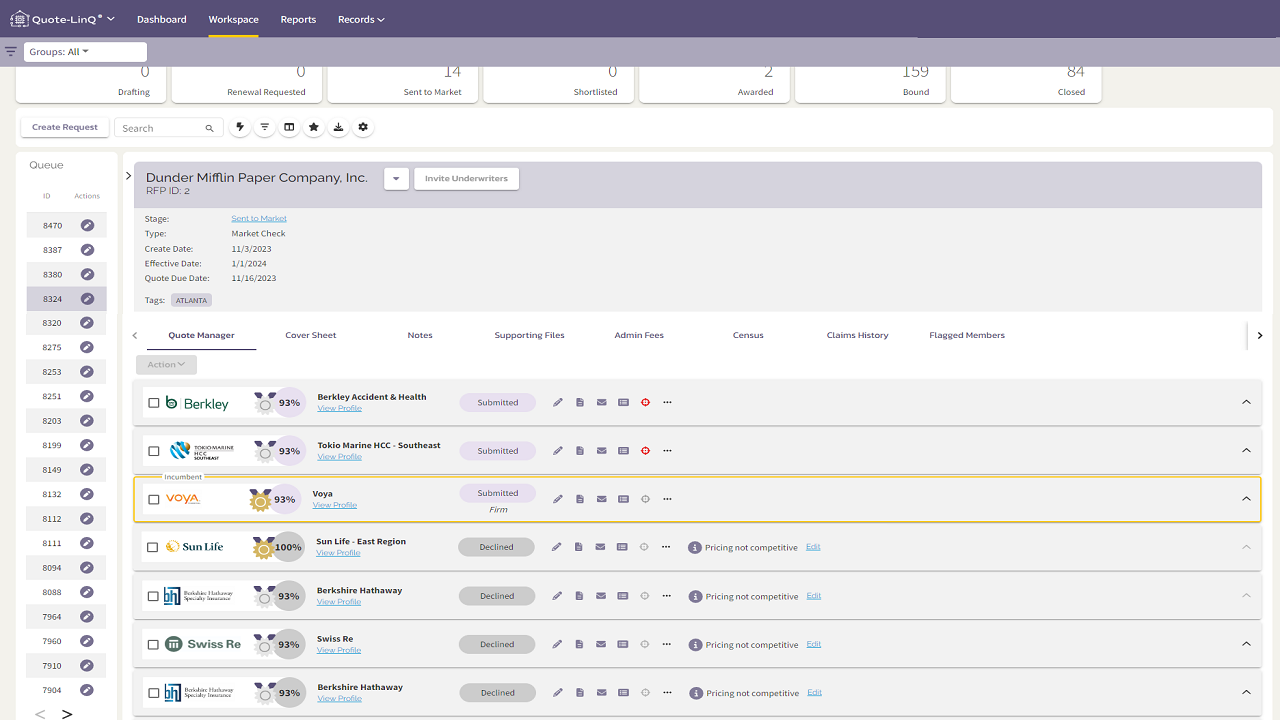The image size is (1280, 720).
Task: Check the last Berkshire Hathaway row checkbox
Action: click(x=153, y=693)
